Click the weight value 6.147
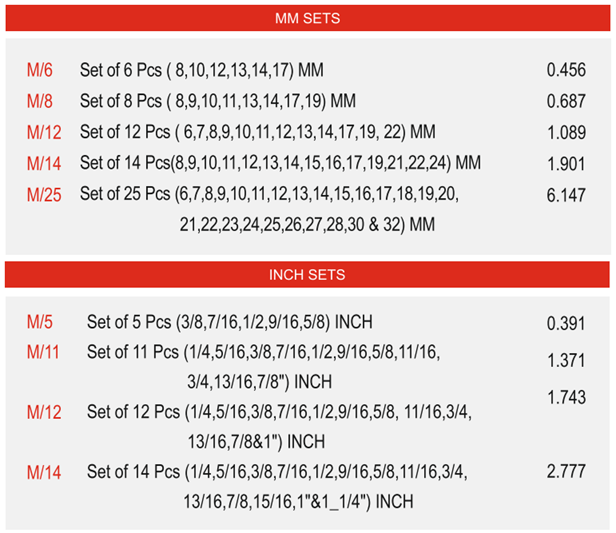This screenshot has height=533, width=616. coord(566,195)
